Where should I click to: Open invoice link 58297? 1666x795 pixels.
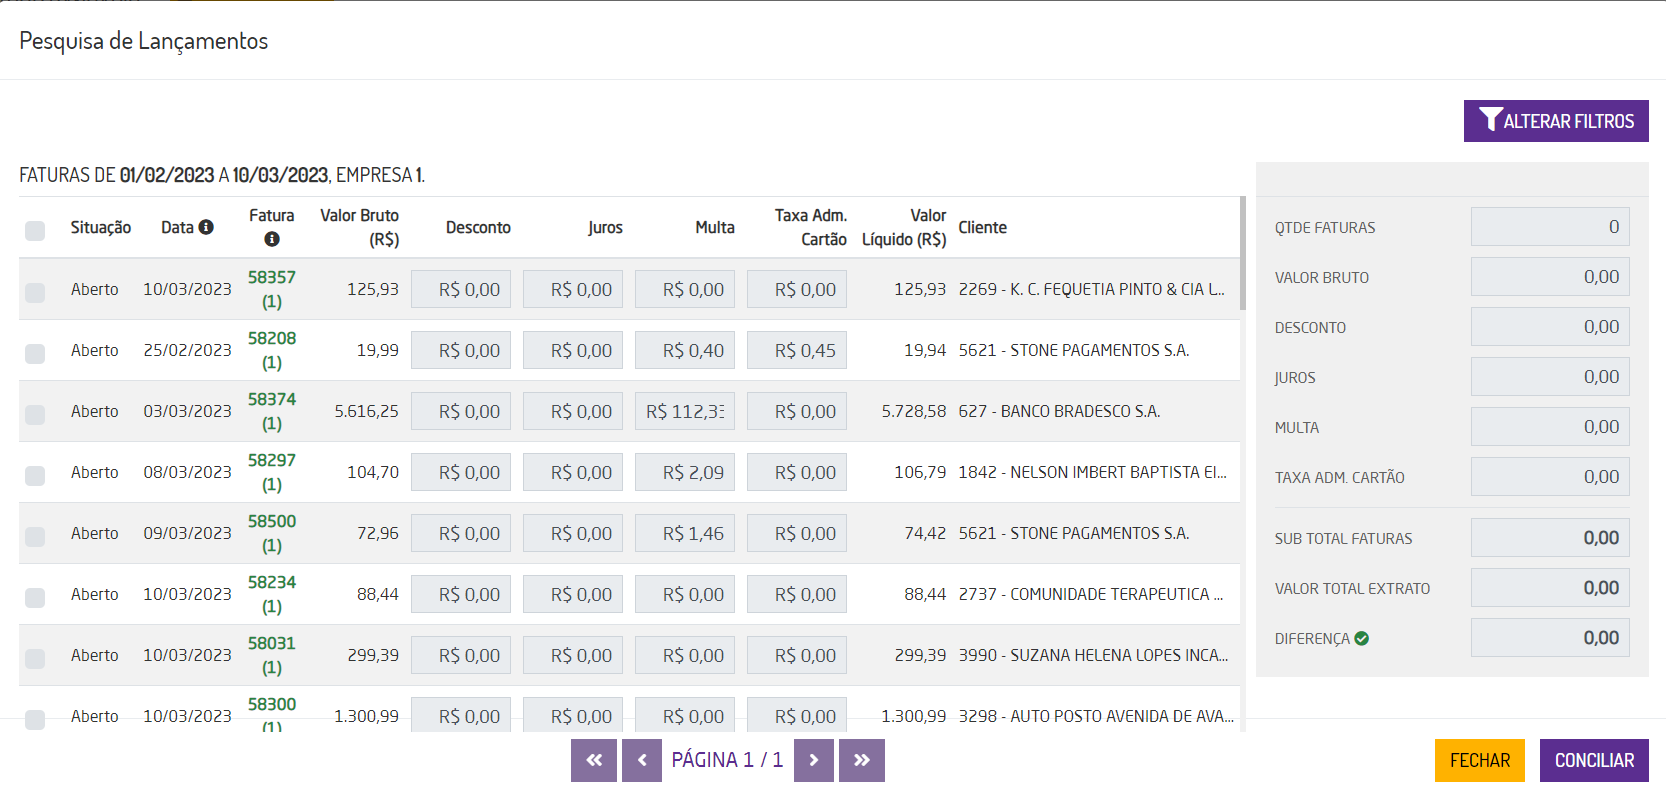(x=272, y=461)
